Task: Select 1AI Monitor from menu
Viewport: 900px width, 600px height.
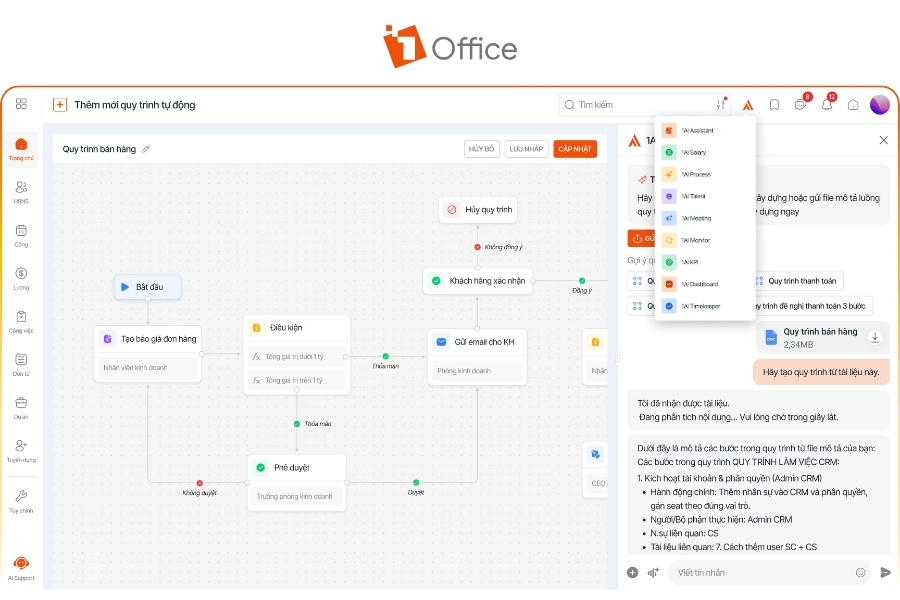Action: click(x=705, y=240)
